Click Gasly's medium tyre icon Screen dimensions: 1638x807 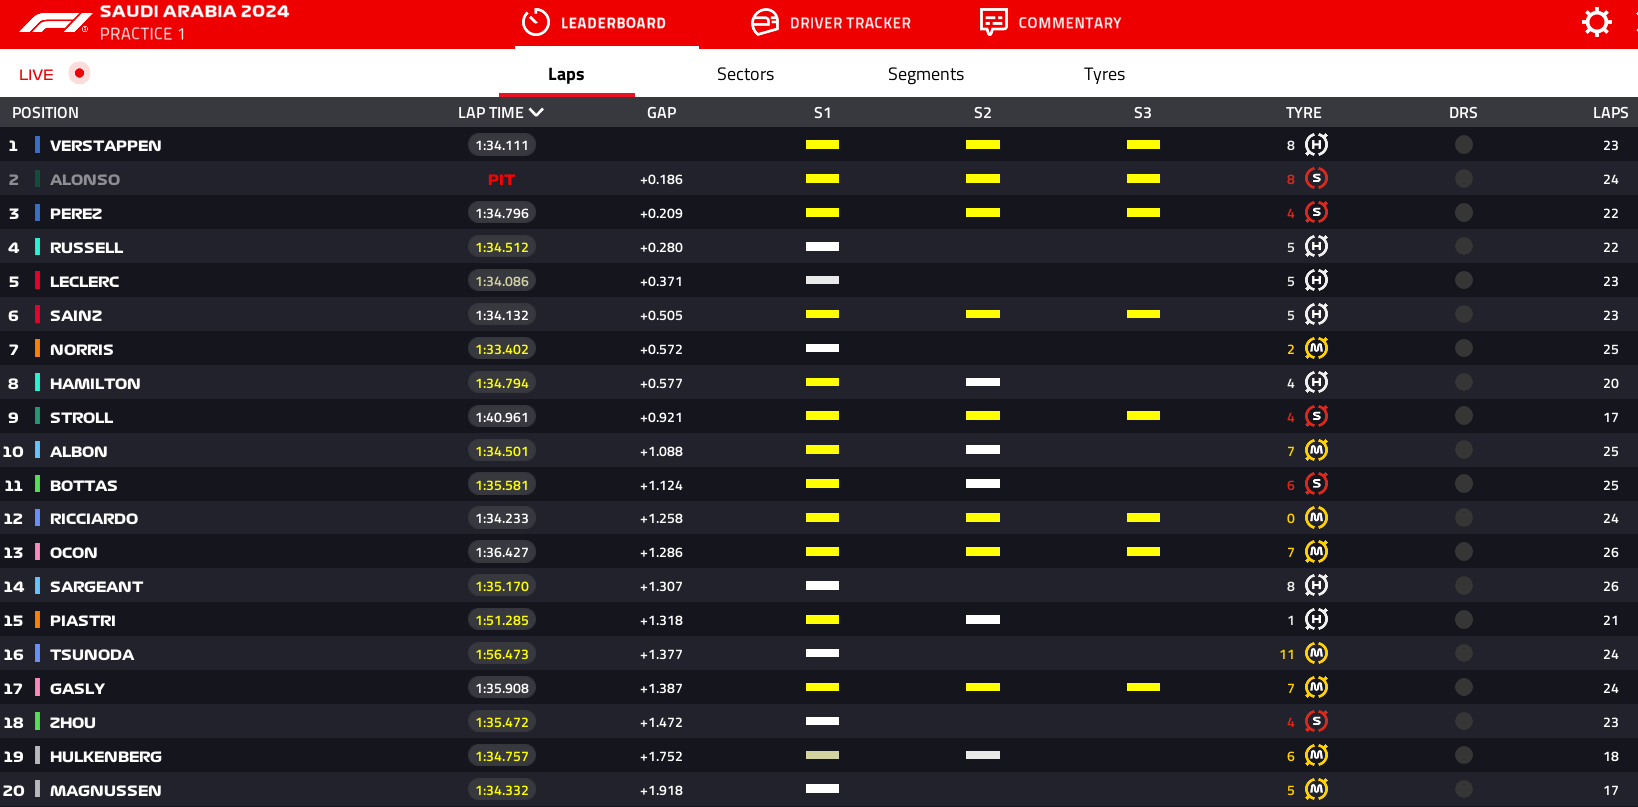click(x=1316, y=688)
